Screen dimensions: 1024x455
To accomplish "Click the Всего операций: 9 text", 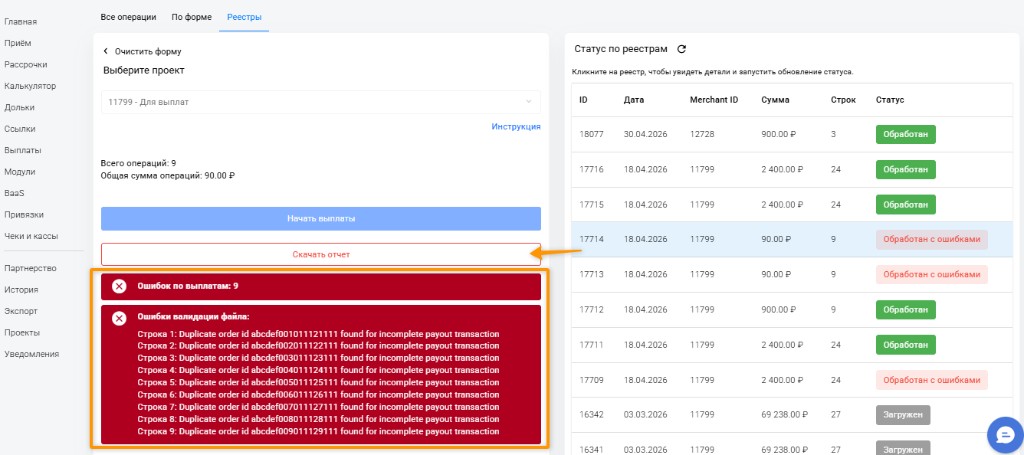I will click(x=138, y=163).
